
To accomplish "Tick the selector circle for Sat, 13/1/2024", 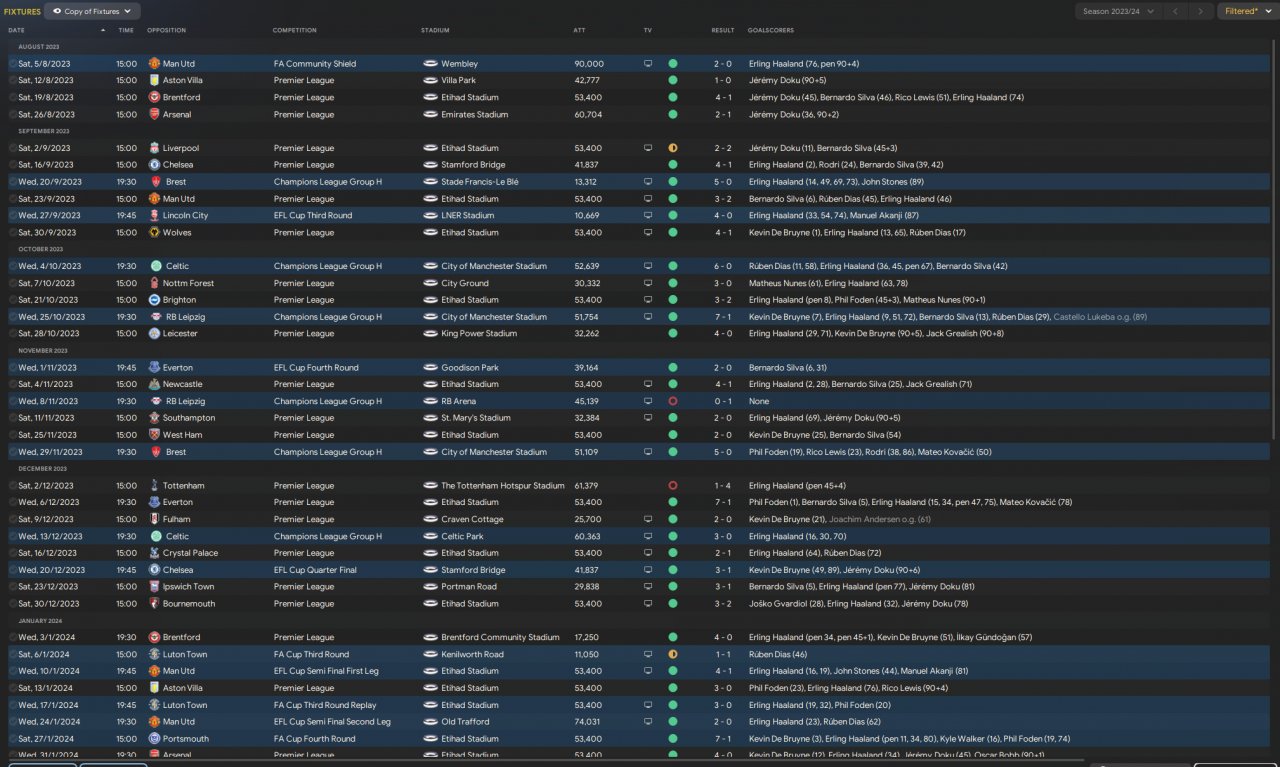I will pos(13,688).
